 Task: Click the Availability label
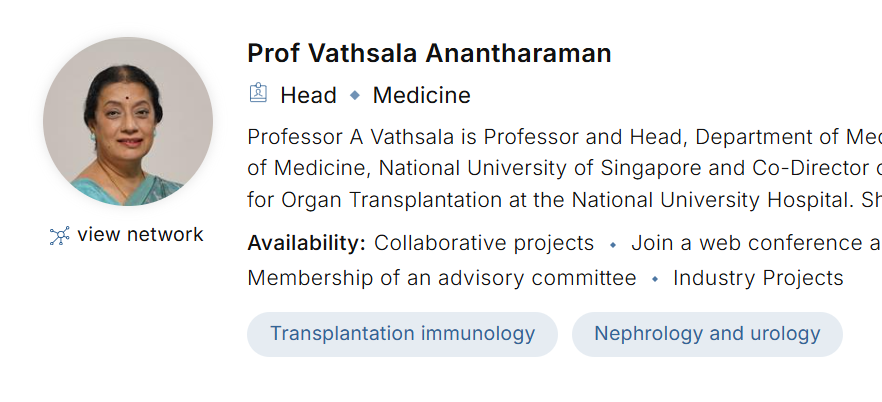pyautogui.click(x=307, y=243)
